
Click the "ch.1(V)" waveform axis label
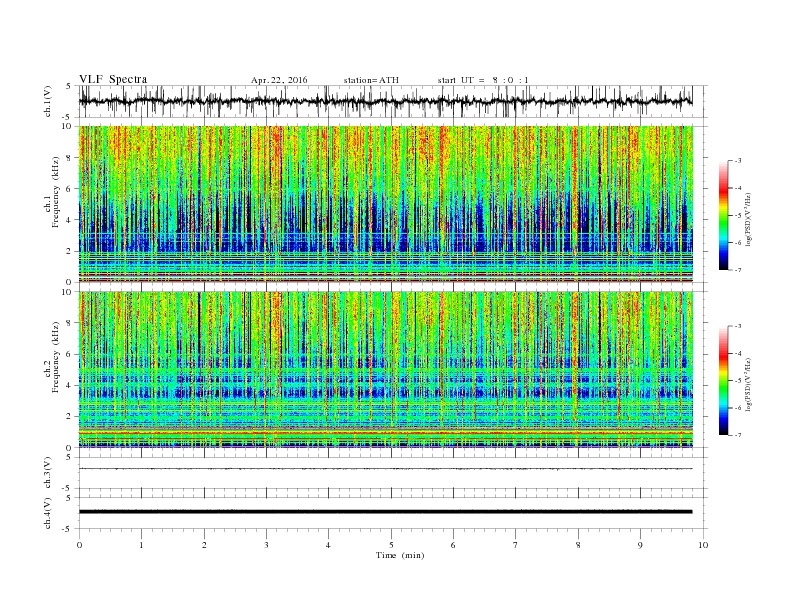click(x=48, y=101)
